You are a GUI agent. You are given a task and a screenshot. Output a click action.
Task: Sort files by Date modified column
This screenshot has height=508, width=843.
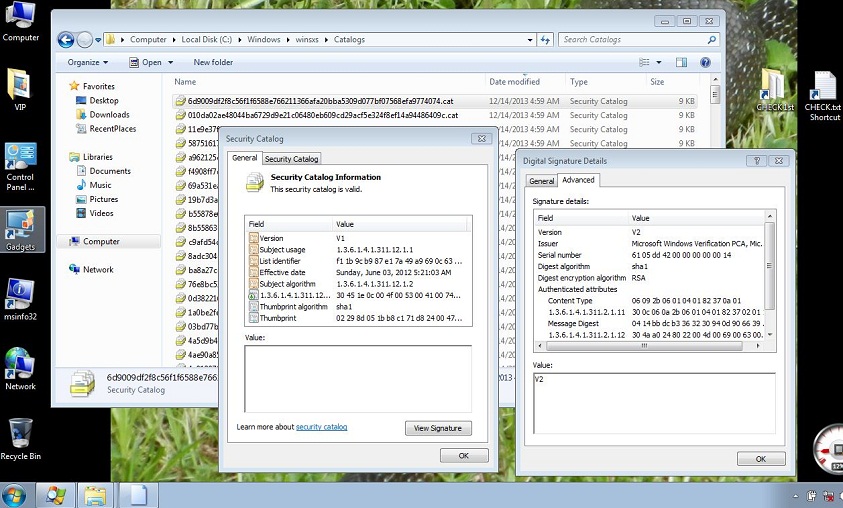coord(525,82)
